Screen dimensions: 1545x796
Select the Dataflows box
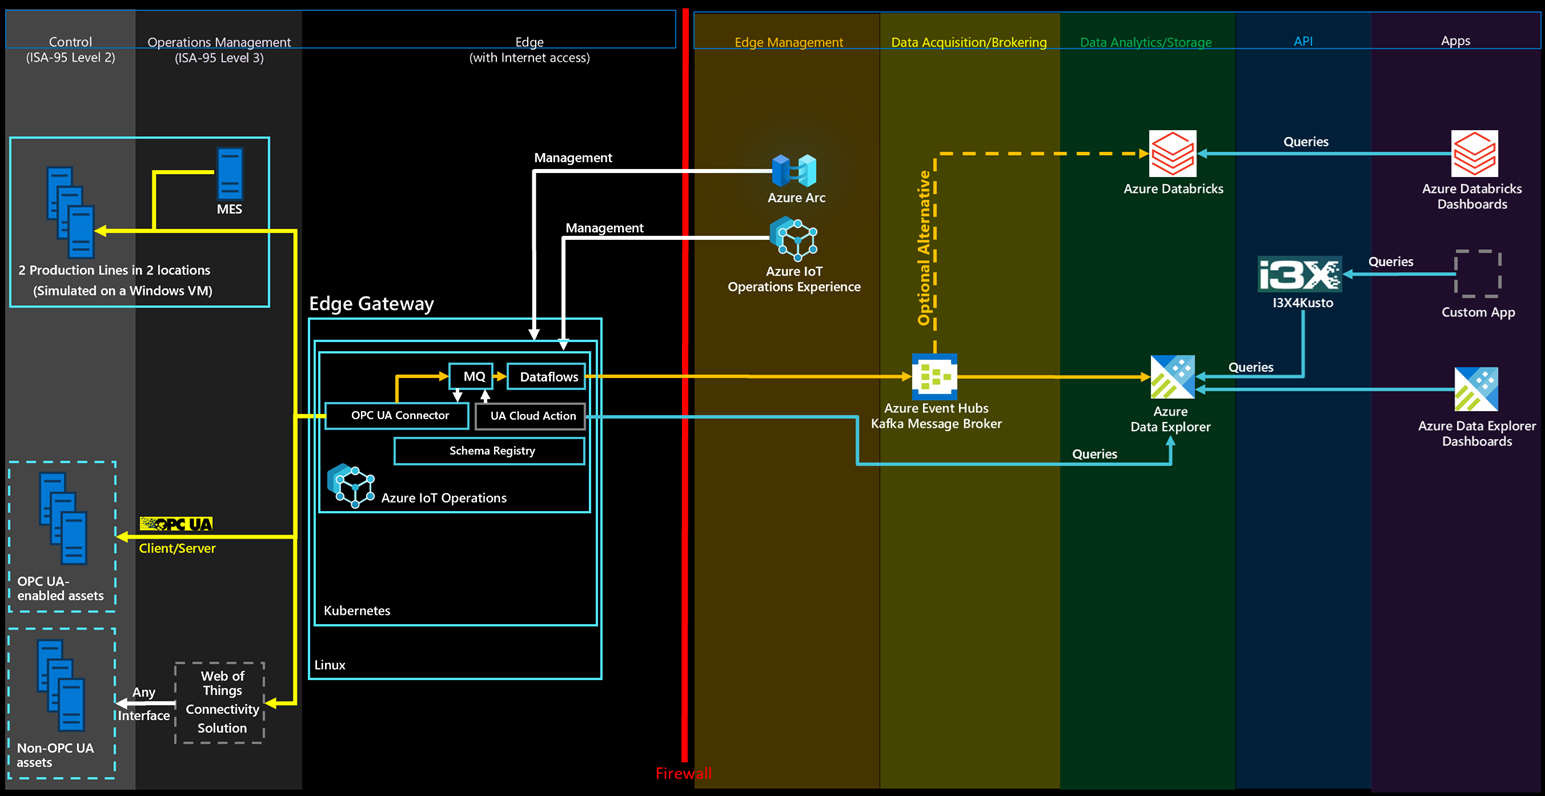[x=547, y=376]
